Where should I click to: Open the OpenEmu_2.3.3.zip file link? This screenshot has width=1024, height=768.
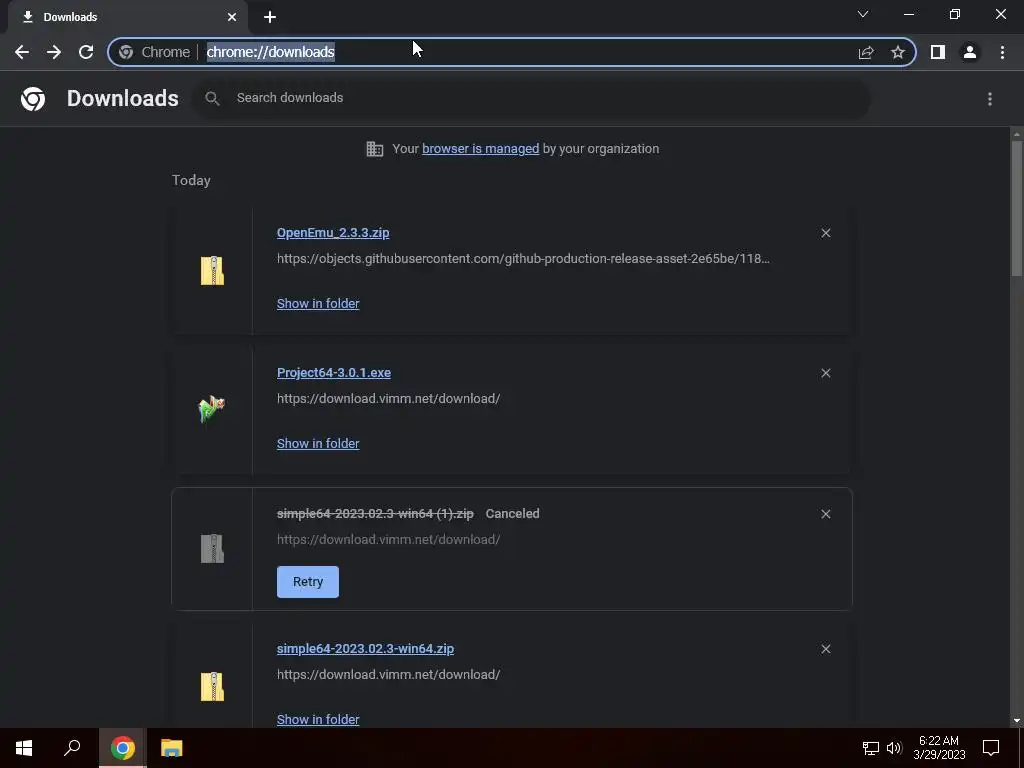333,232
